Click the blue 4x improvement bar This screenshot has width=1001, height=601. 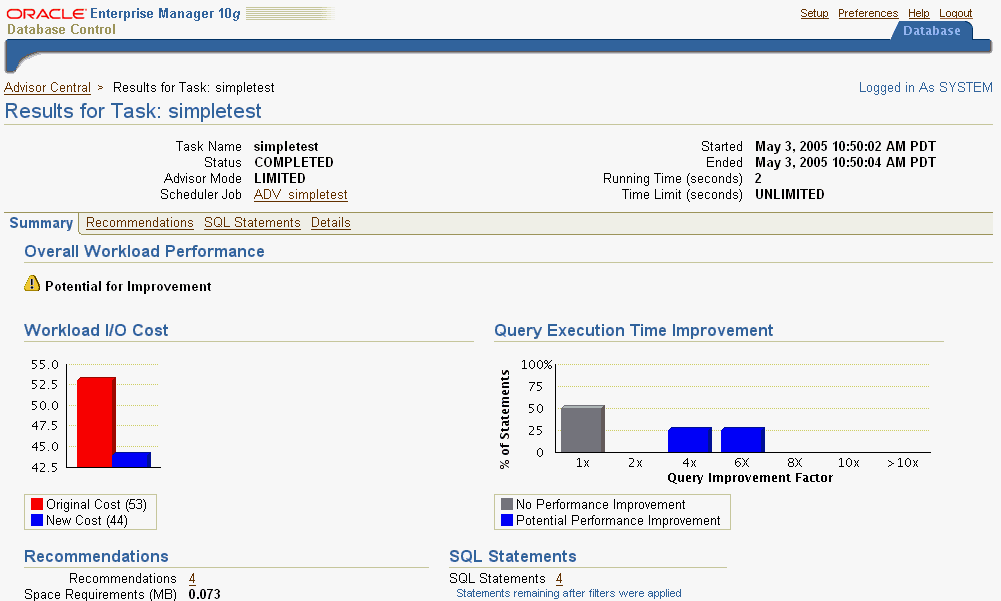pyautogui.click(x=689, y=440)
